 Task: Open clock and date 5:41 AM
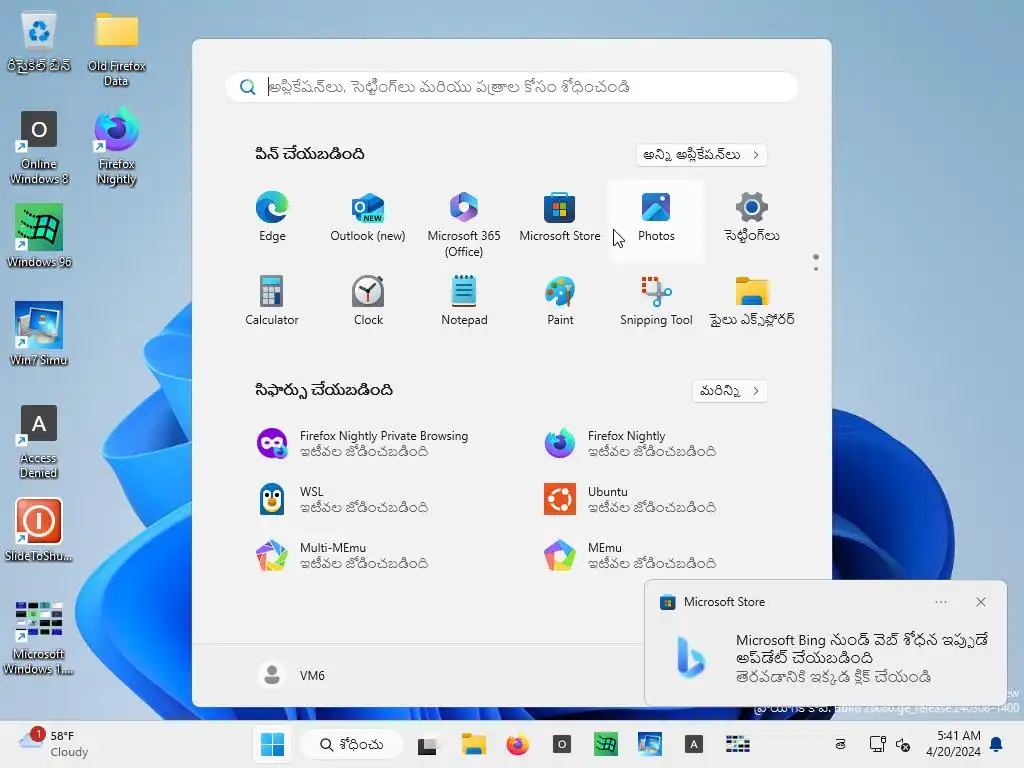[x=953, y=744]
